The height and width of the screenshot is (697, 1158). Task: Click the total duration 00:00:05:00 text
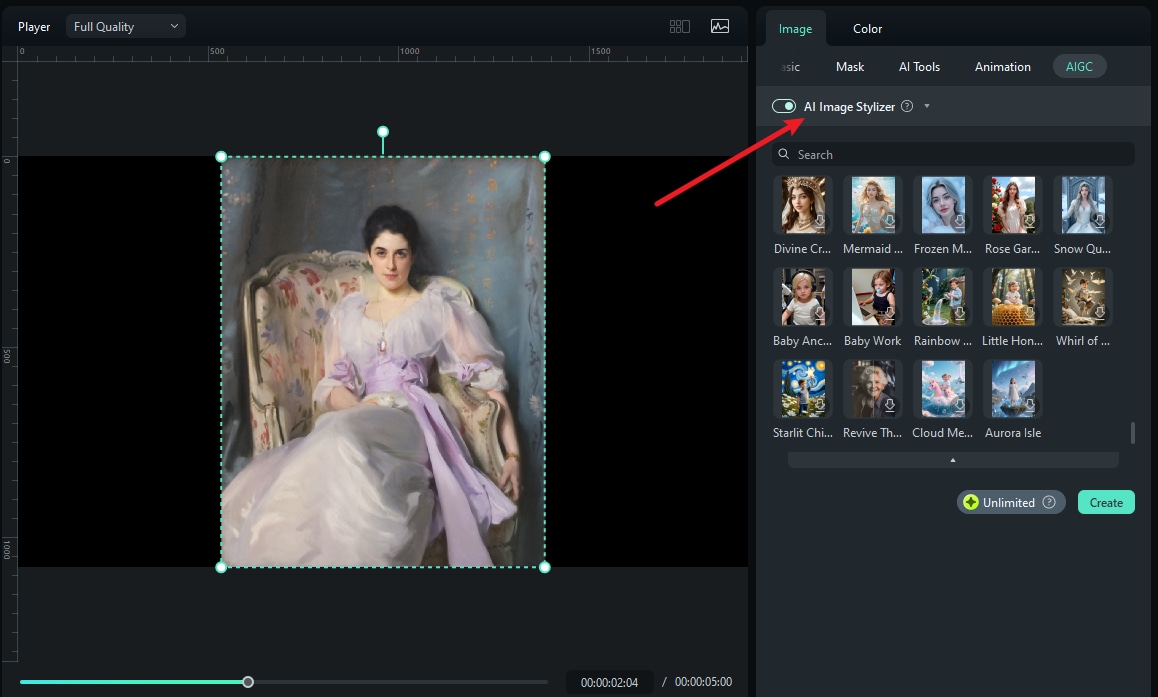click(x=703, y=681)
